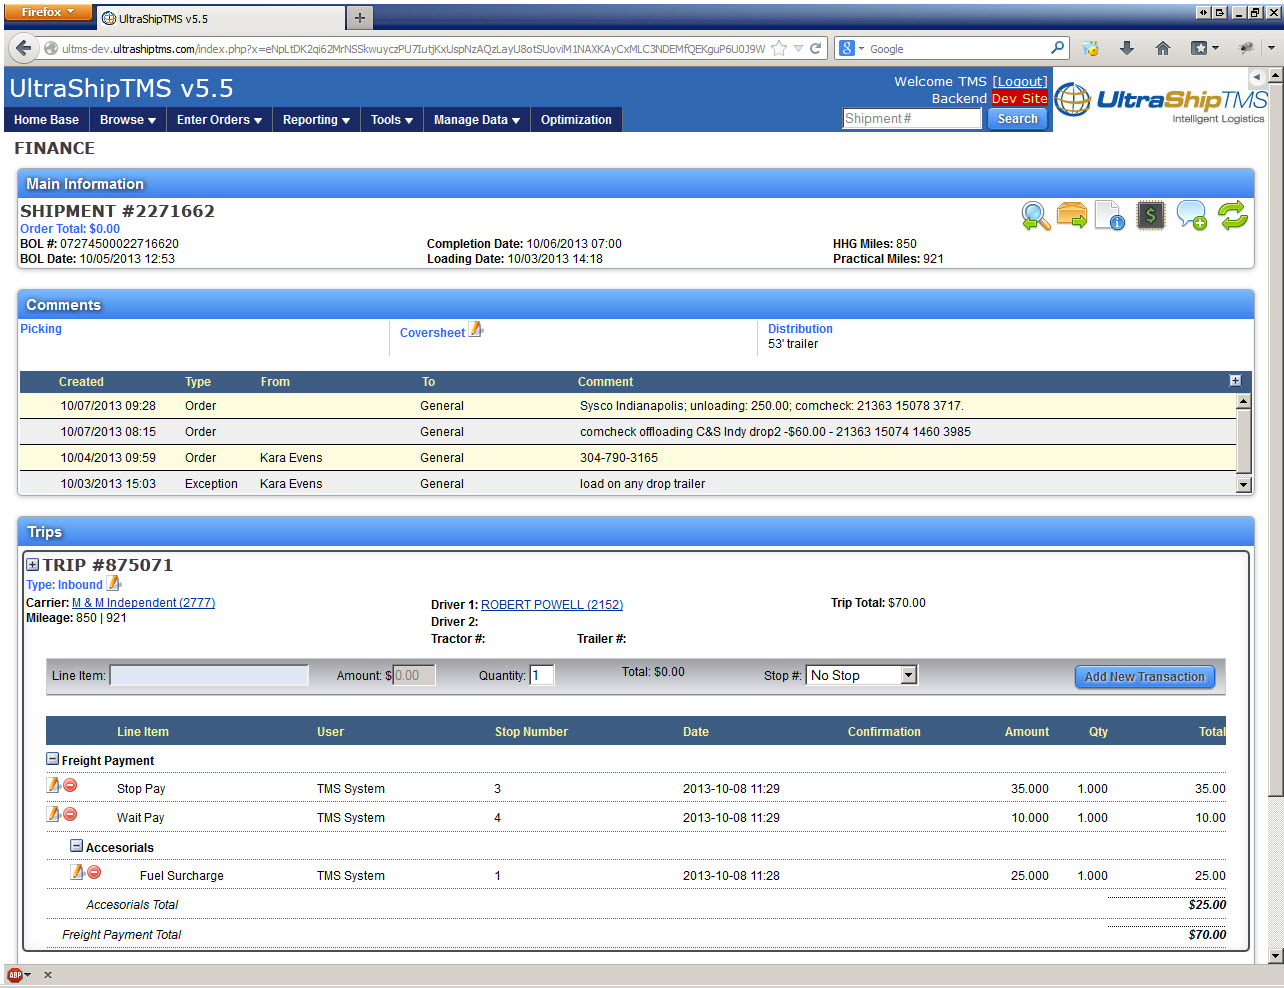Delete the Fuel Surcharge line item

pos(94,873)
